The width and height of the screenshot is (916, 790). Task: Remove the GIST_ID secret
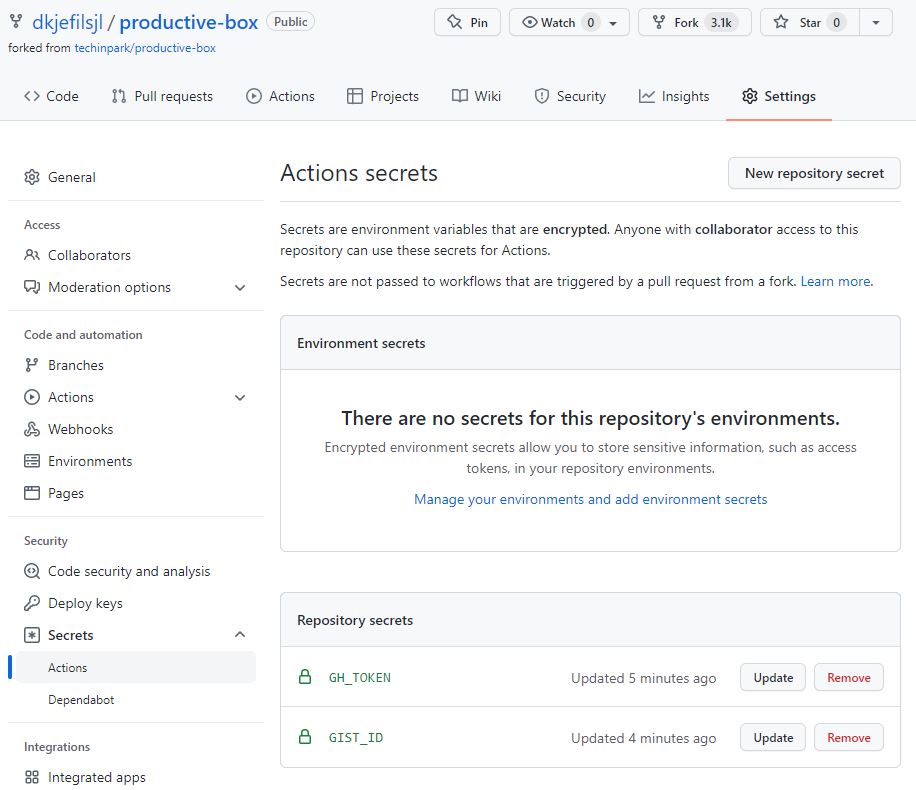click(x=848, y=738)
